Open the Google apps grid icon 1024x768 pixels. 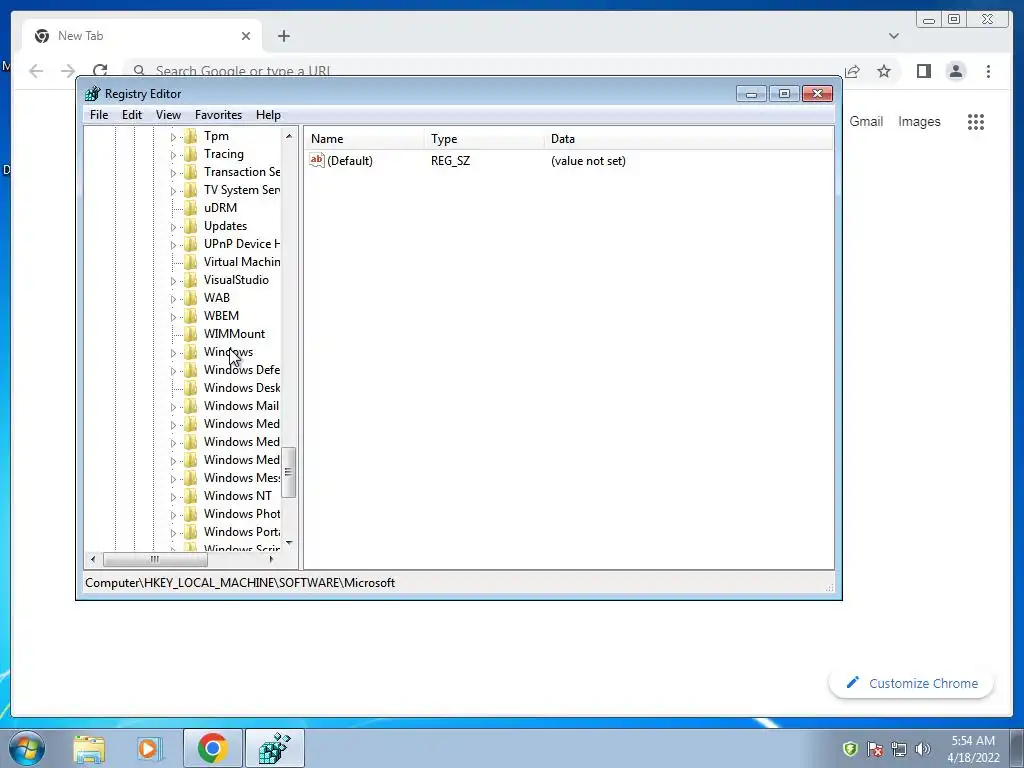[x=976, y=121]
